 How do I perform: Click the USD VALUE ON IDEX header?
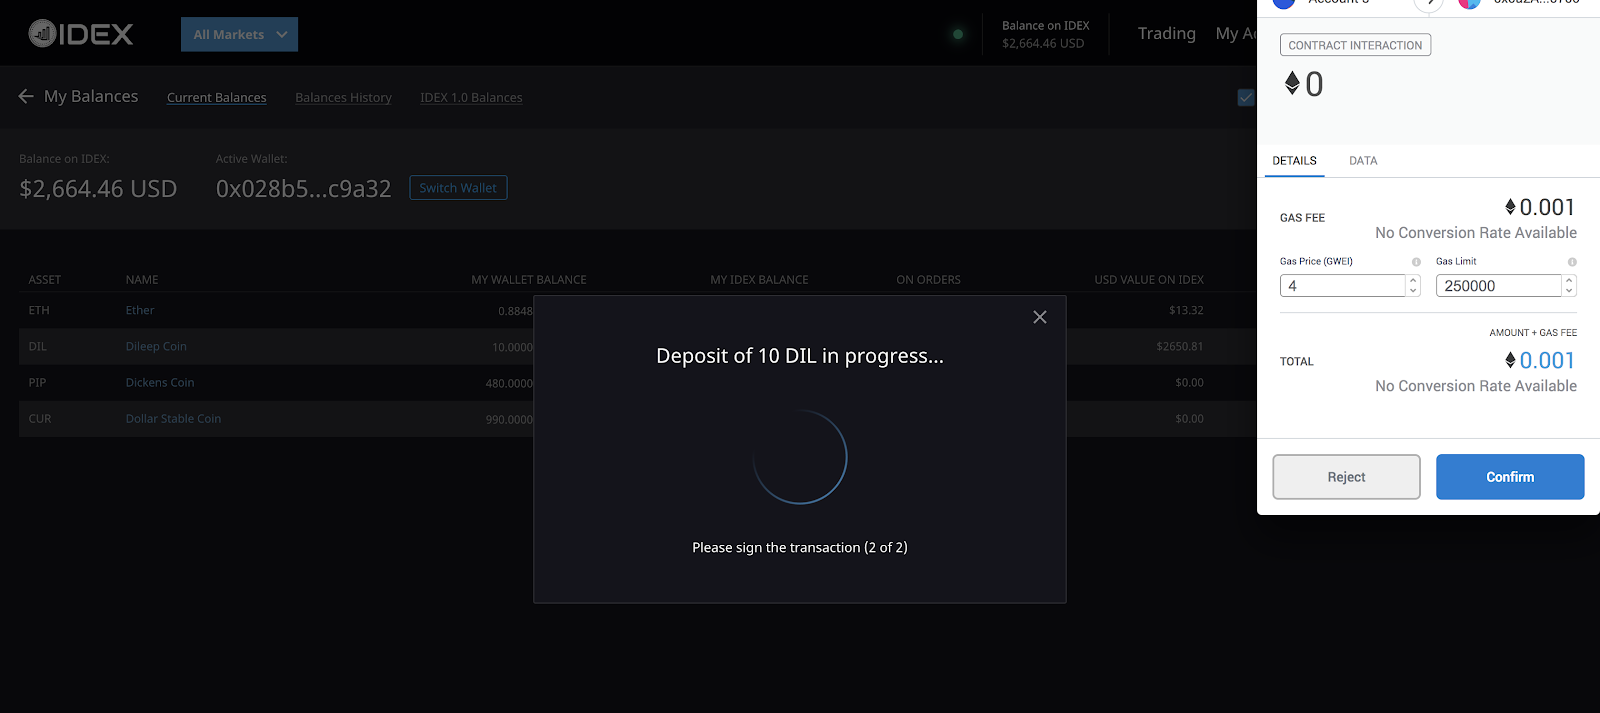click(1149, 280)
